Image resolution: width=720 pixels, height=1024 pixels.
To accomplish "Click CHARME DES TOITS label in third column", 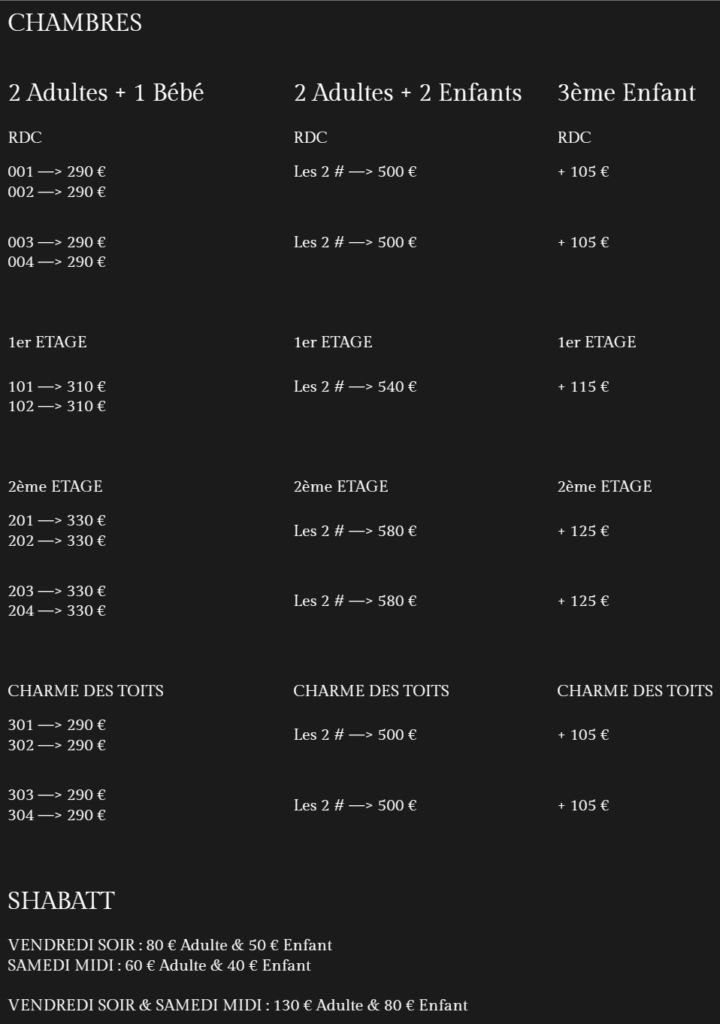I will coord(634,691).
